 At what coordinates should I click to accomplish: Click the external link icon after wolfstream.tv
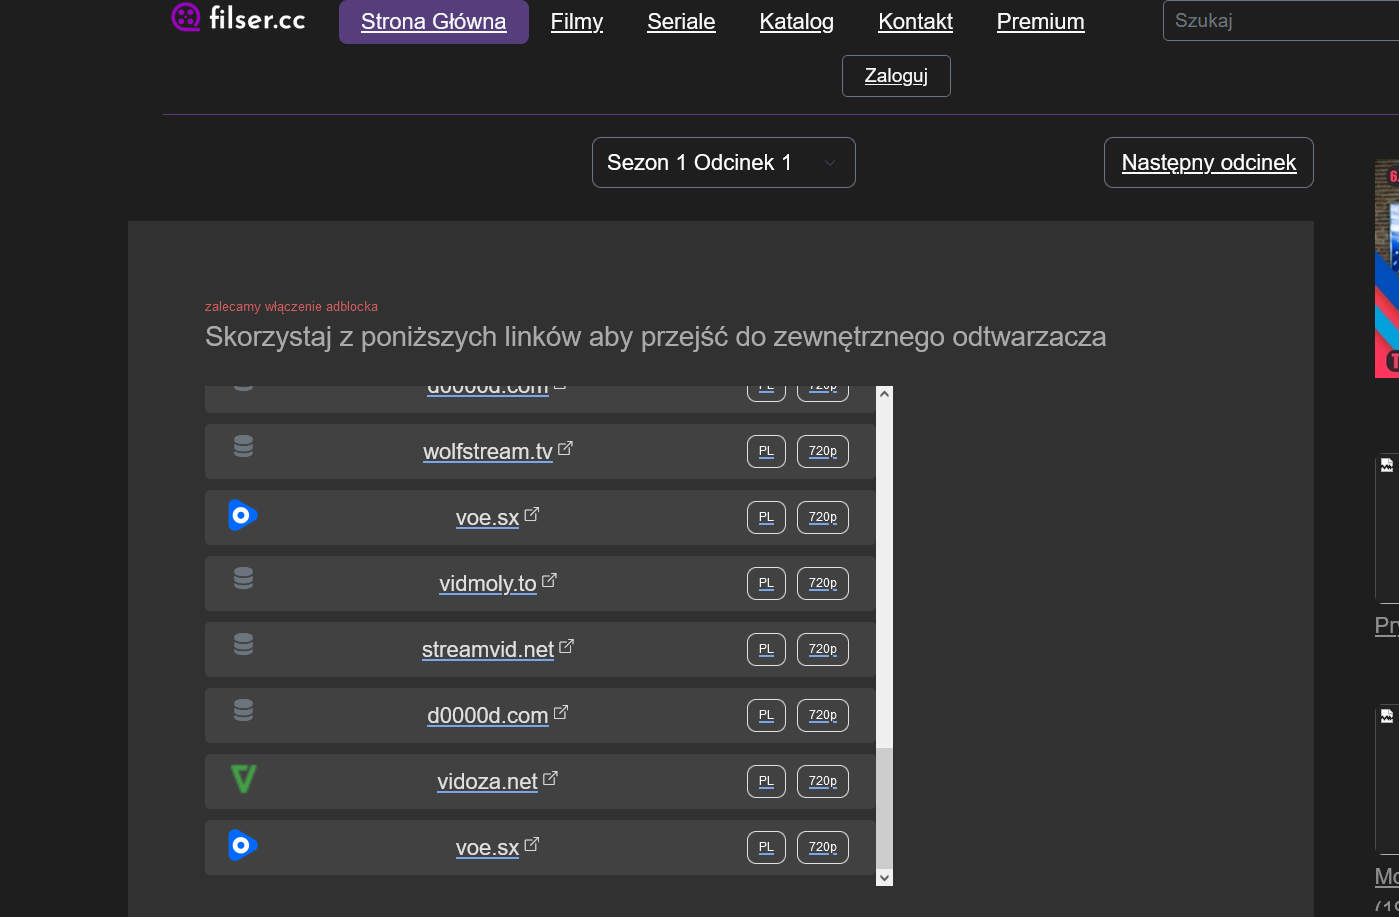tap(565, 449)
